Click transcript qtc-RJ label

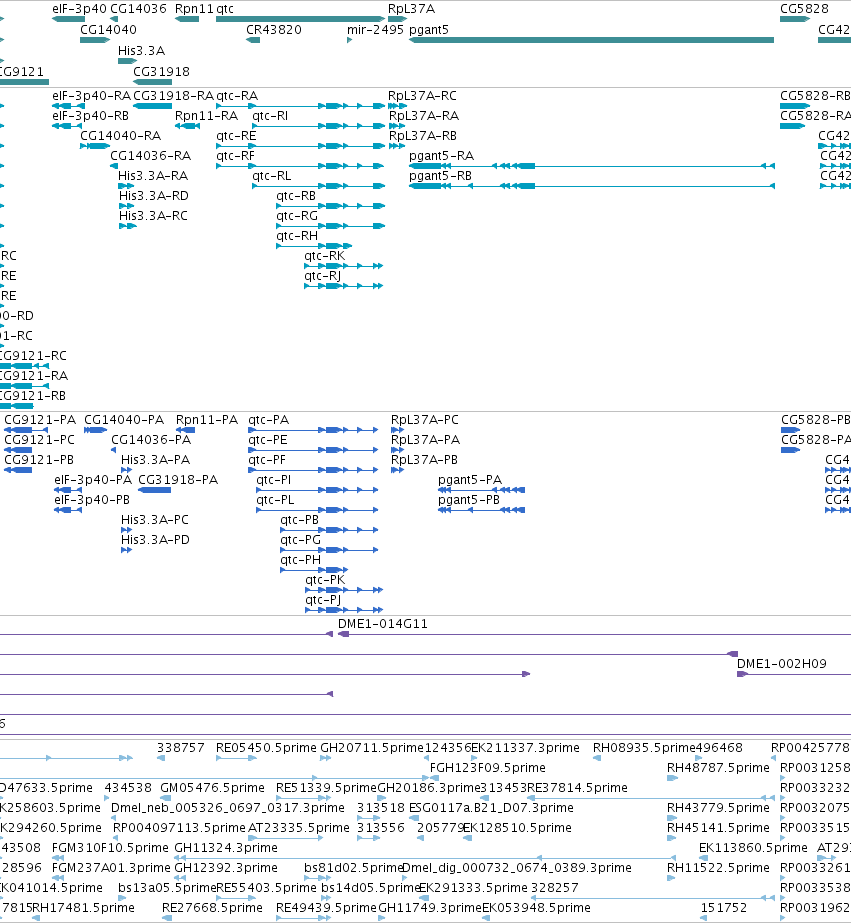point(323,276)
